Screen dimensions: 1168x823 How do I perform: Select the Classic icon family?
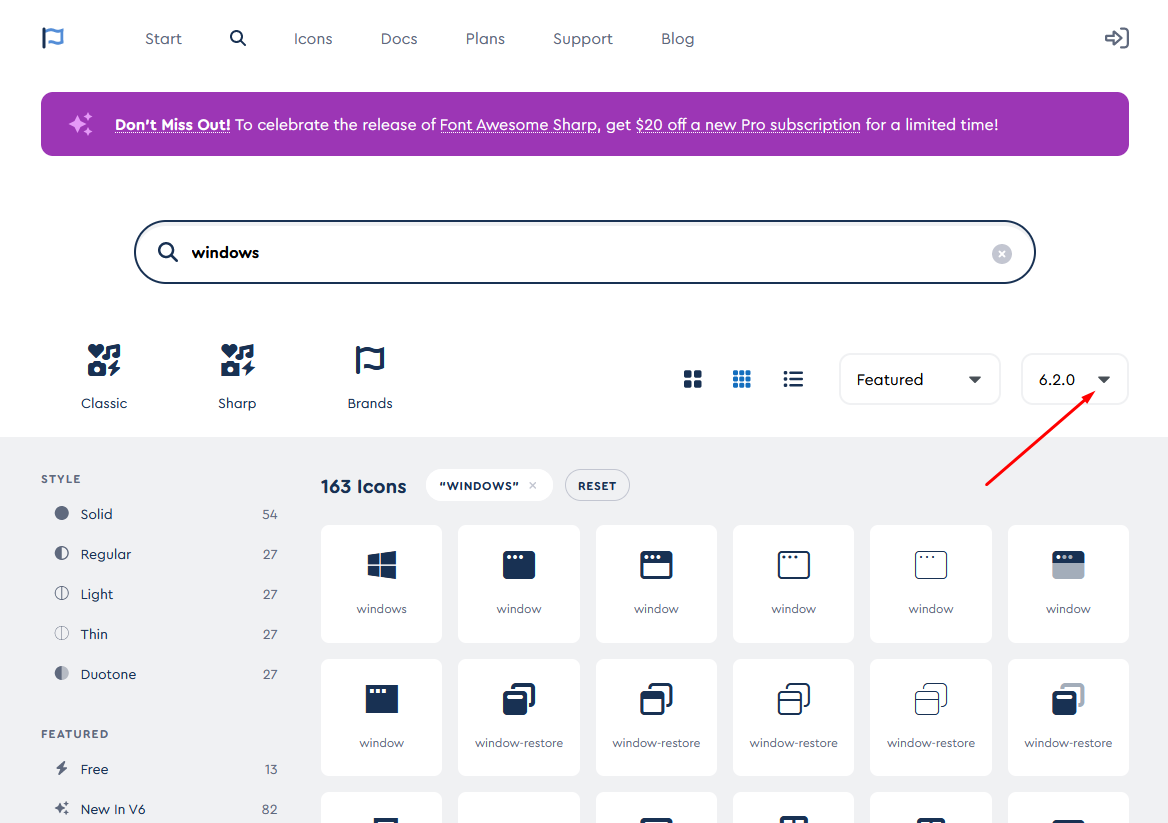coord(104,377)
